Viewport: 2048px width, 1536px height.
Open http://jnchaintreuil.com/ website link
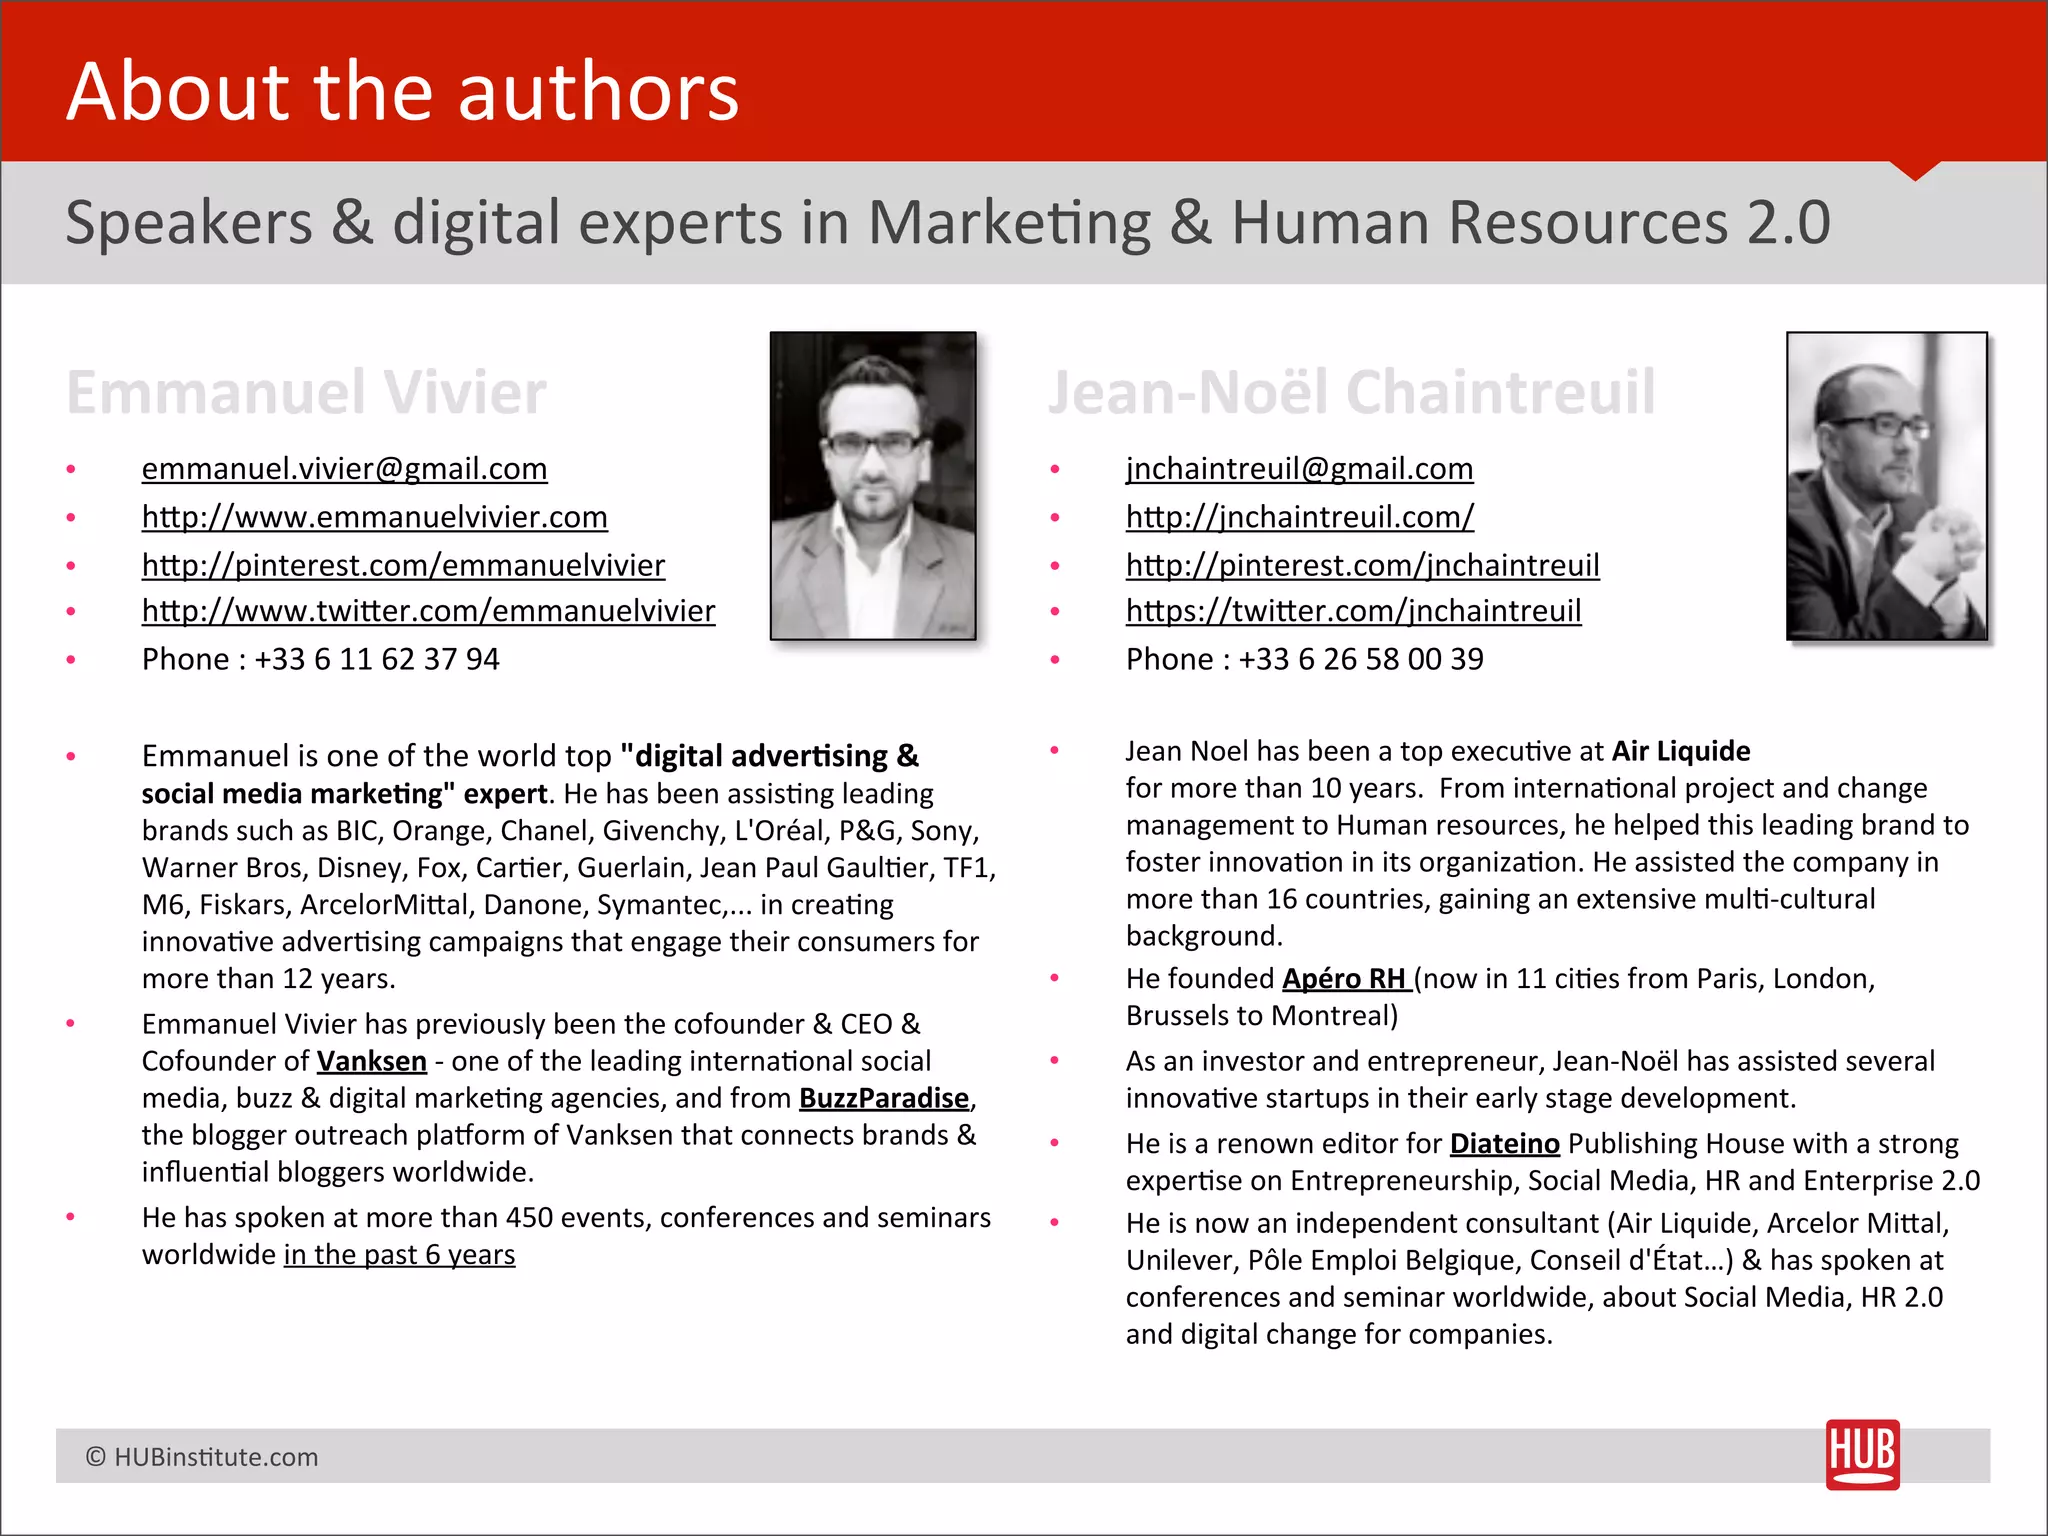(1299, 516)
